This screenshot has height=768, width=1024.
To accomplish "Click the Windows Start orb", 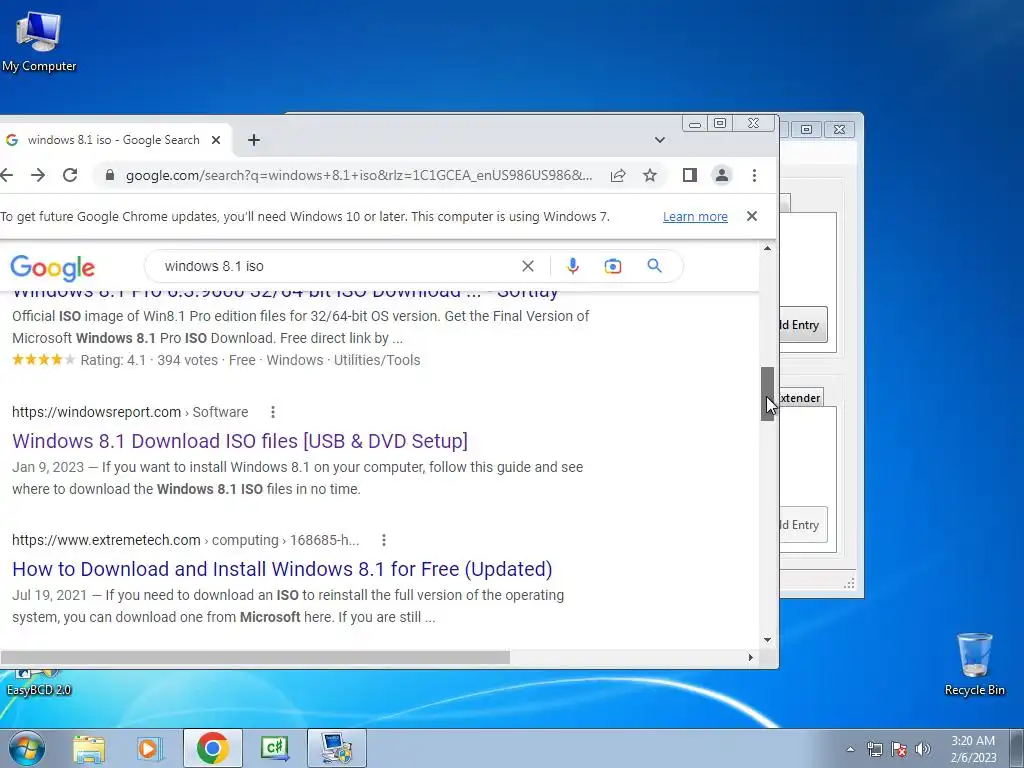I will 27,748.
